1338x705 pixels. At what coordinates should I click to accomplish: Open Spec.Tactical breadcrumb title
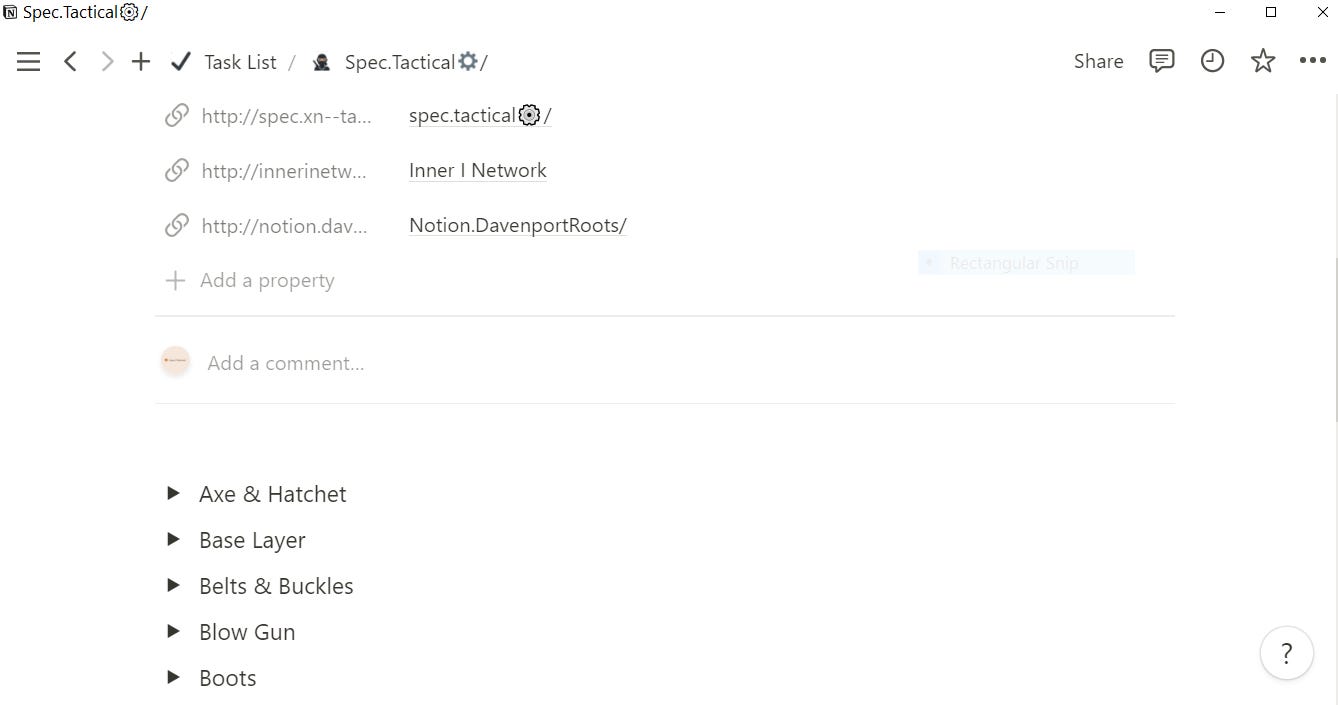pyautogui.click(x=416, y=62)
